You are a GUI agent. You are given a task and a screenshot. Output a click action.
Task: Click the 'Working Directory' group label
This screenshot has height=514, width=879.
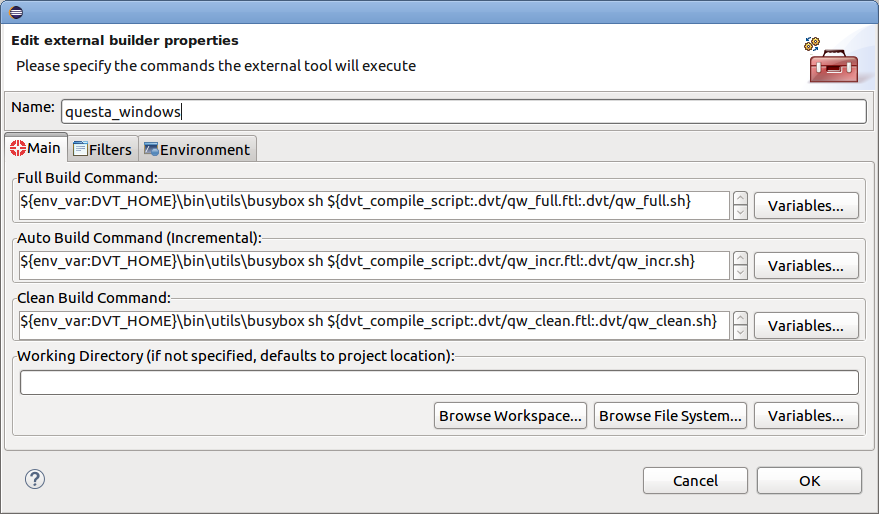pos(235,356)
